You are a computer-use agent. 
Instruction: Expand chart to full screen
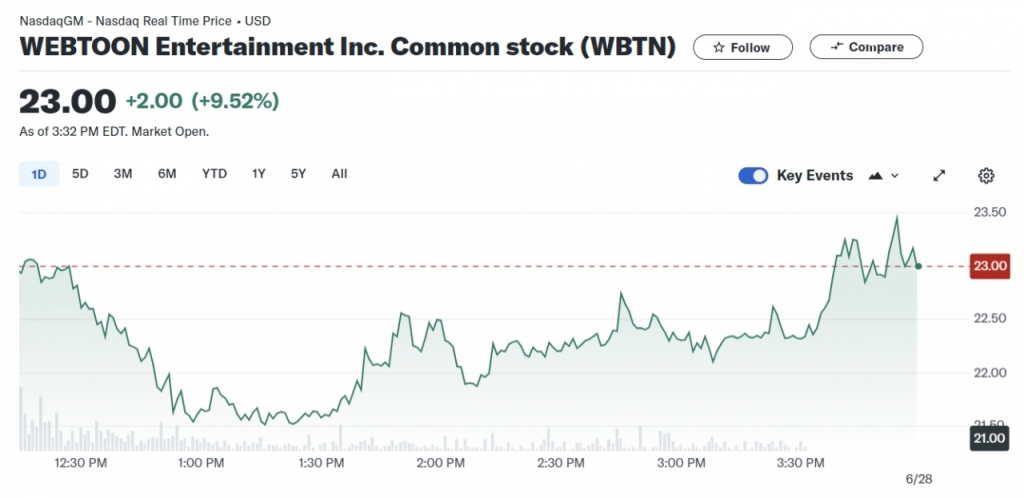coord(939,176)
